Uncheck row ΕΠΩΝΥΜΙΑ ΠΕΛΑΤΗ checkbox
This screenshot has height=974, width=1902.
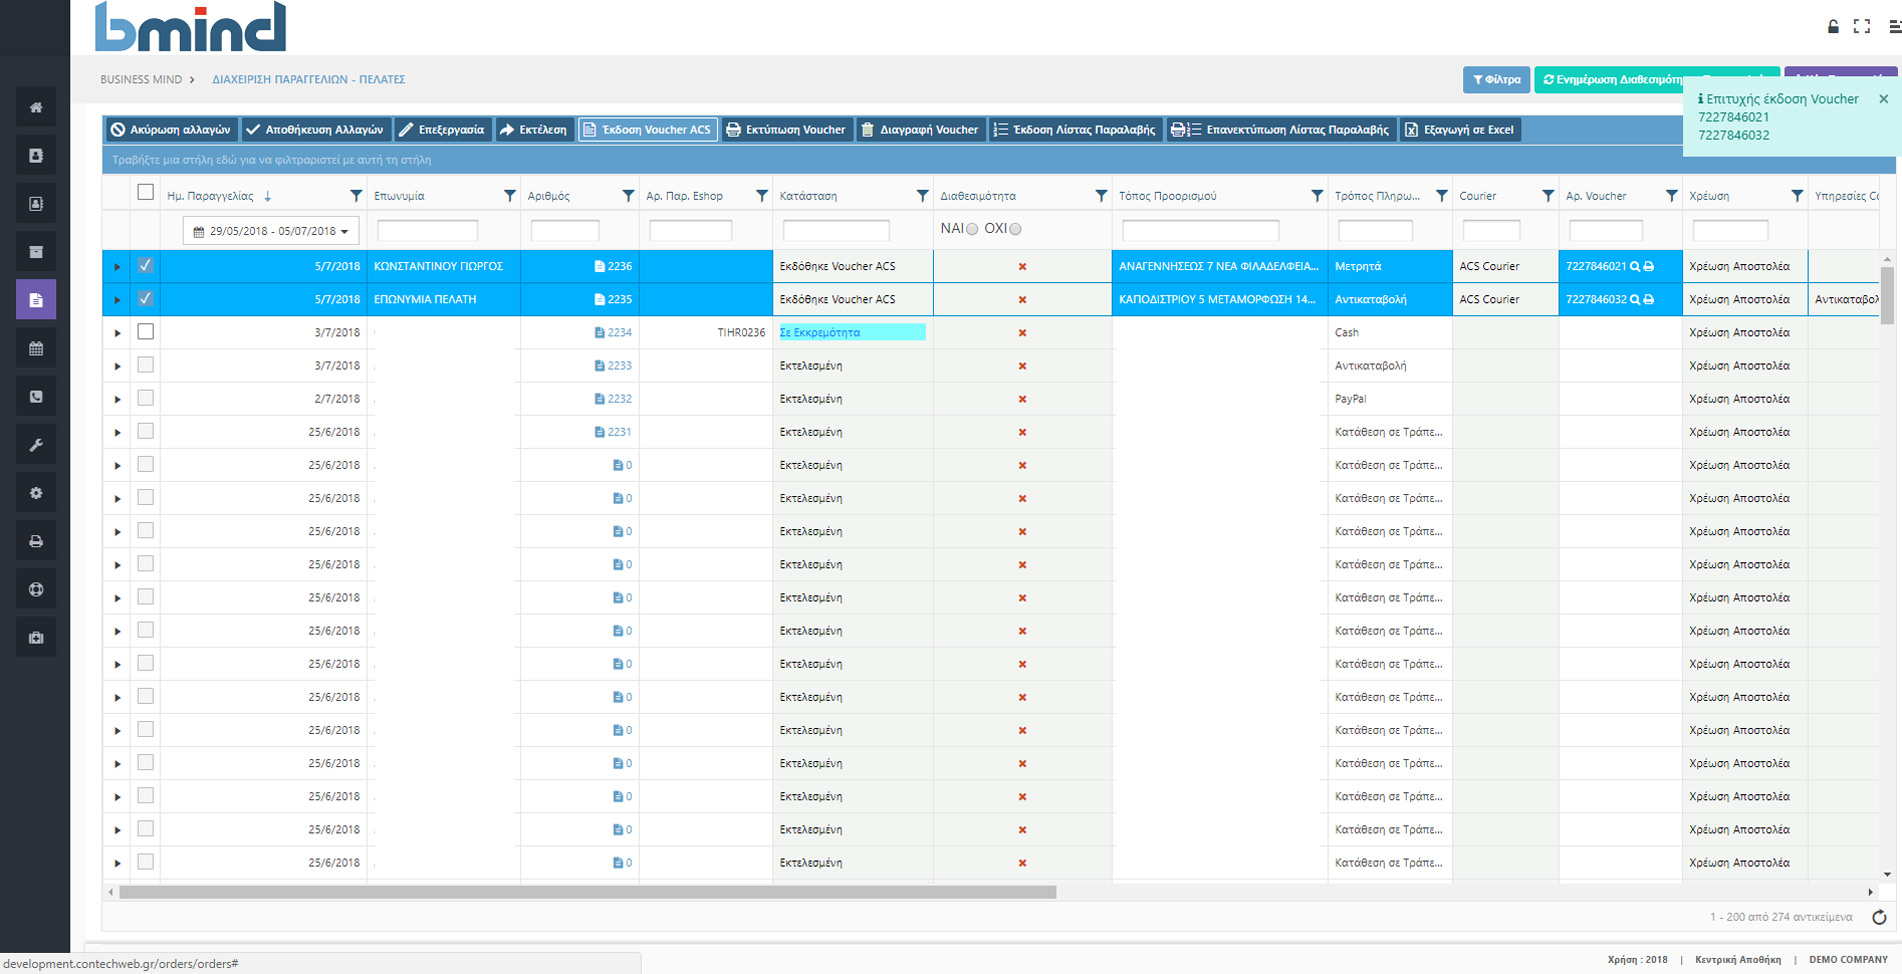145,299
